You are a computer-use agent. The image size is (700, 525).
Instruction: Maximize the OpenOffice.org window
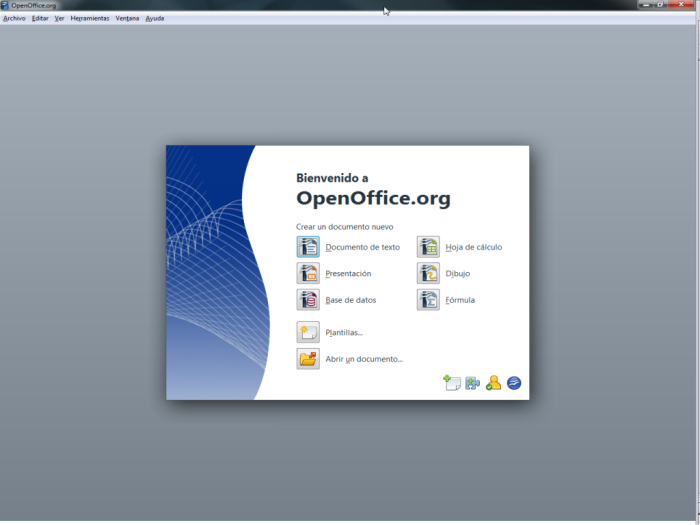tap(660, 4)
